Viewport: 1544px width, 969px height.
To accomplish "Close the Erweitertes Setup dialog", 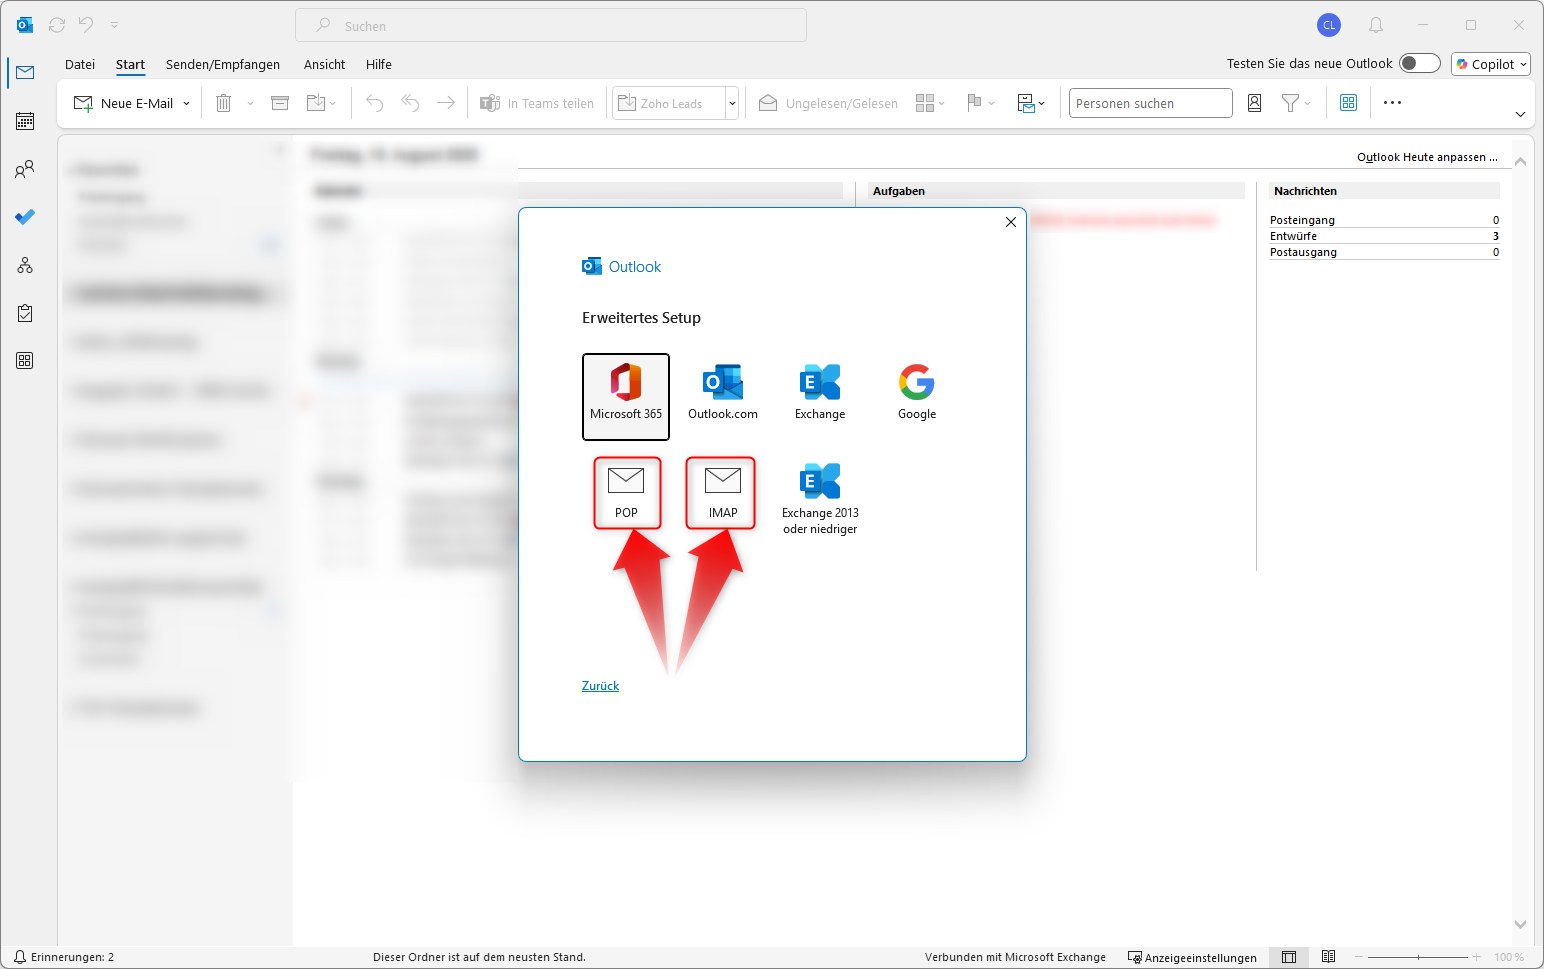I will pos(1010,222).
